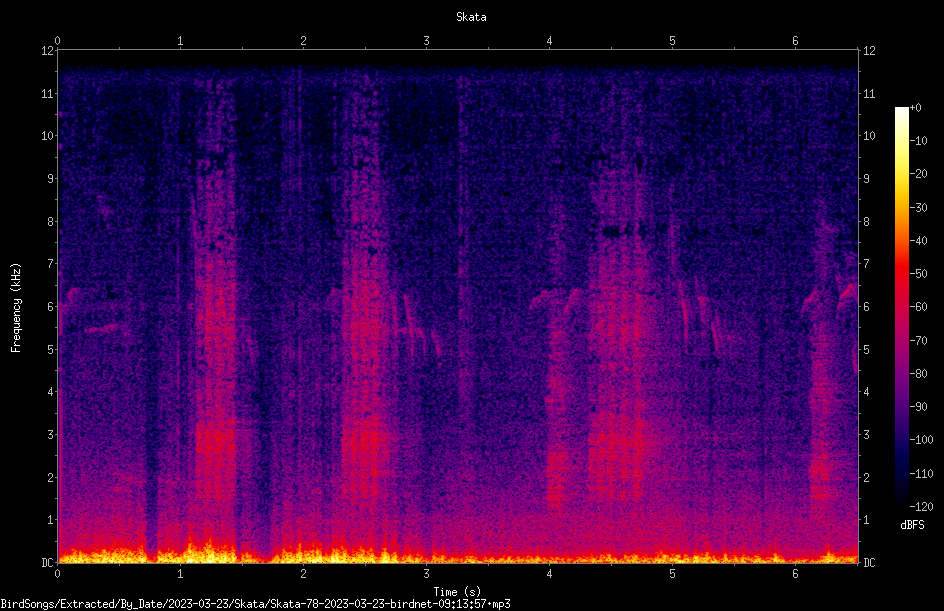Click the dBFS unit label under color bar
The height and width of the screenshot is (611, 944).
click(x=912, y=525)
